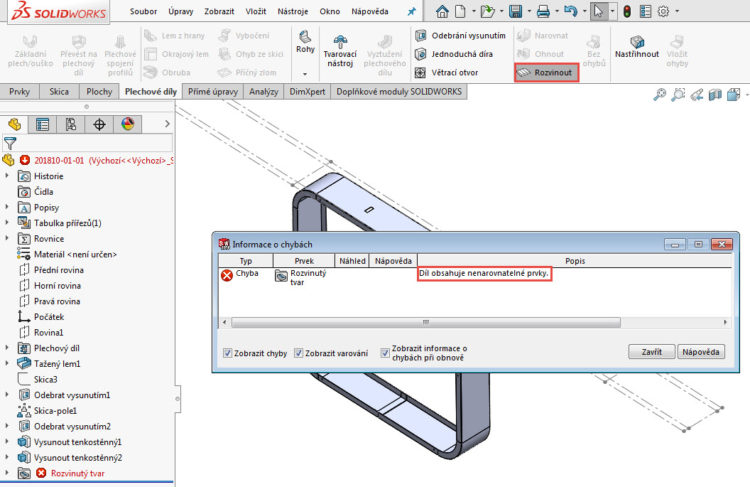
Task: Click the Section view icon in view toolbar
Action: (715, 95)
